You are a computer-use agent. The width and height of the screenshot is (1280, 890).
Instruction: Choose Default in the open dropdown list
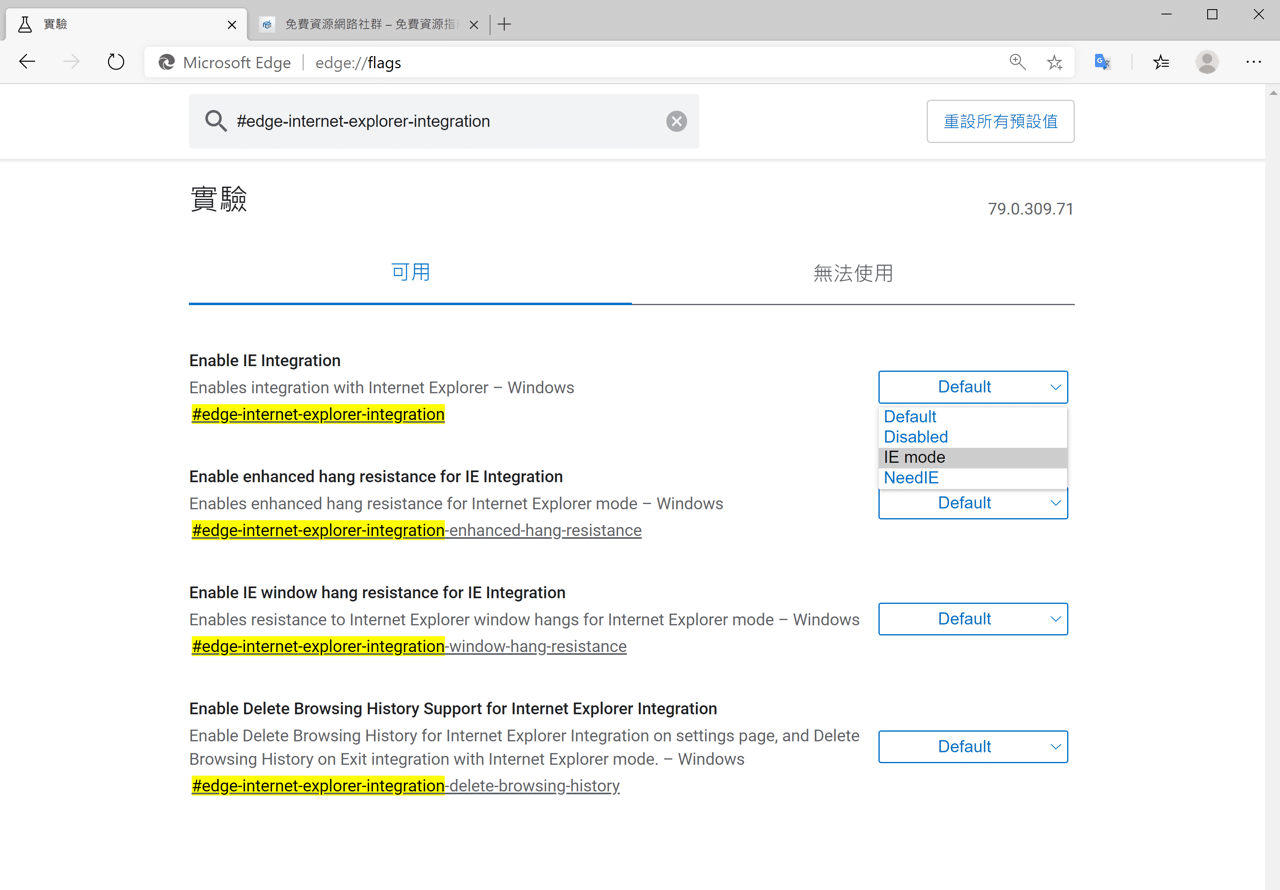(973, 417)
